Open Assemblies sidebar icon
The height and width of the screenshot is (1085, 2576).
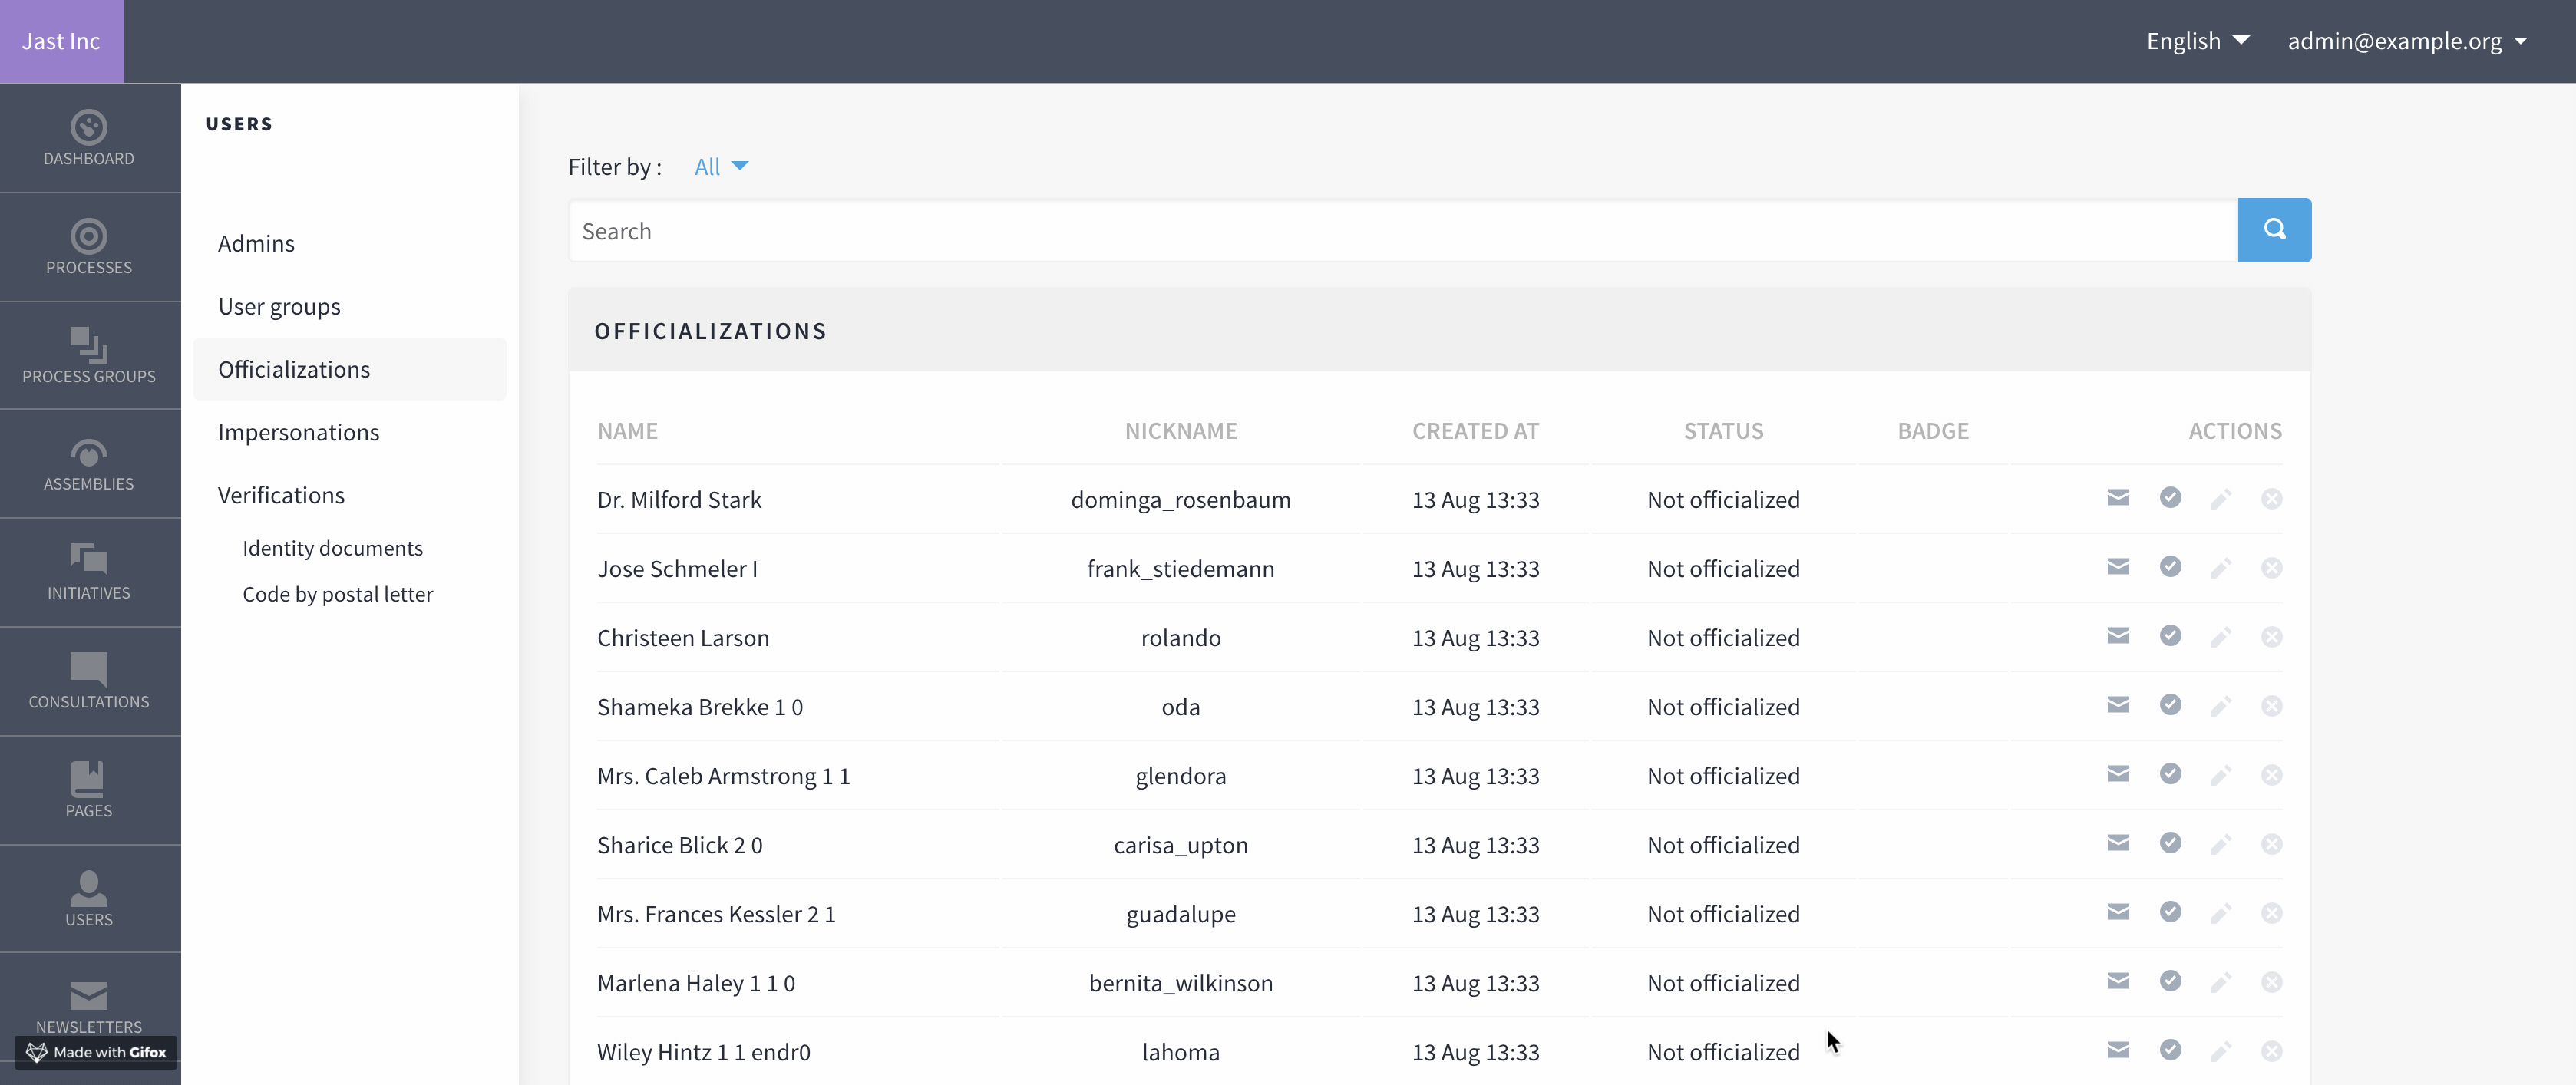(89, 464)
